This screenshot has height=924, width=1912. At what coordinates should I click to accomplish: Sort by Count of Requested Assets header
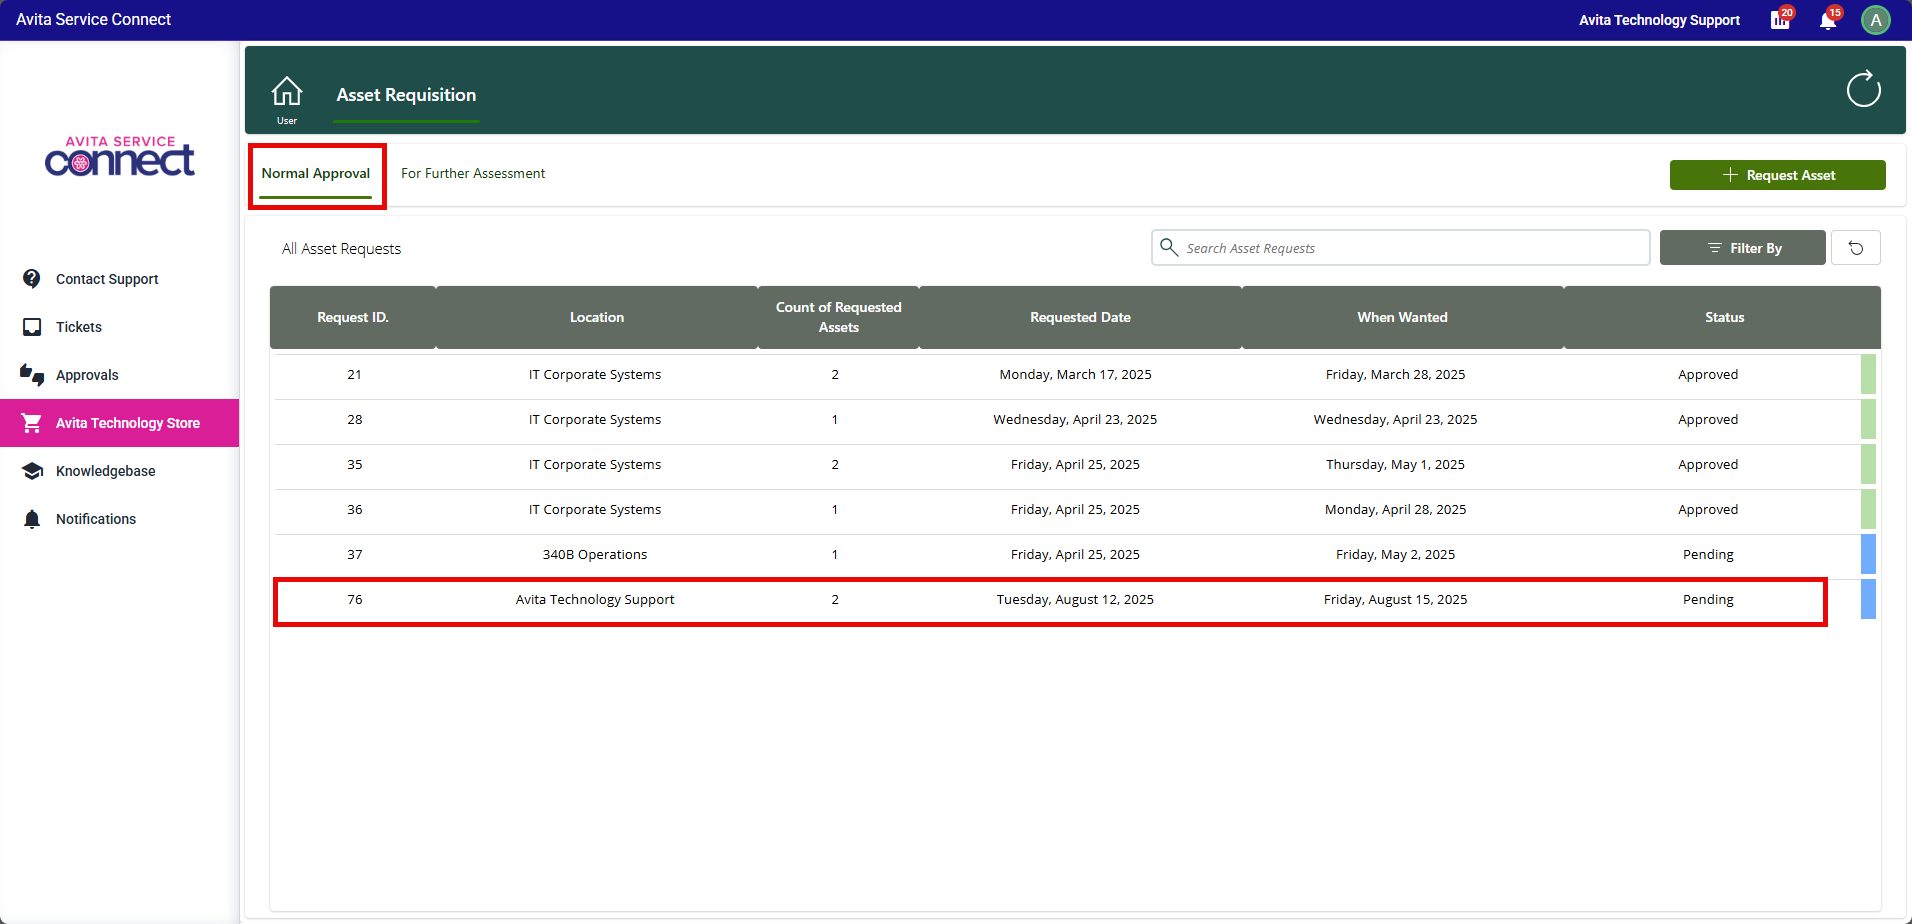(x=838, y=317)
